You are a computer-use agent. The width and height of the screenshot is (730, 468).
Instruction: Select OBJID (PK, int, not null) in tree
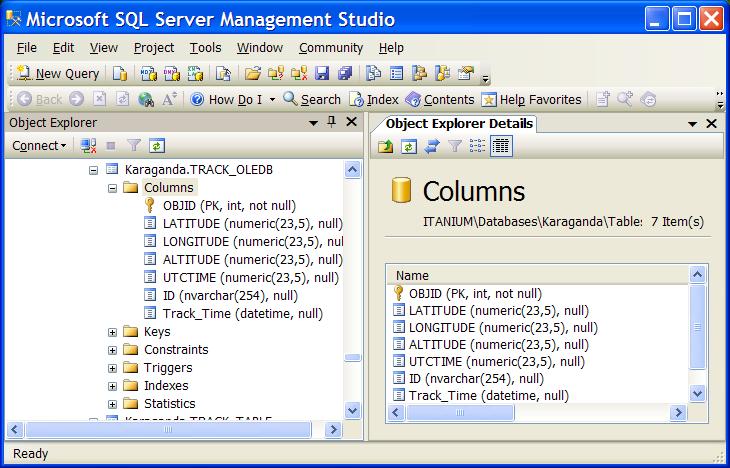(229, 206)
